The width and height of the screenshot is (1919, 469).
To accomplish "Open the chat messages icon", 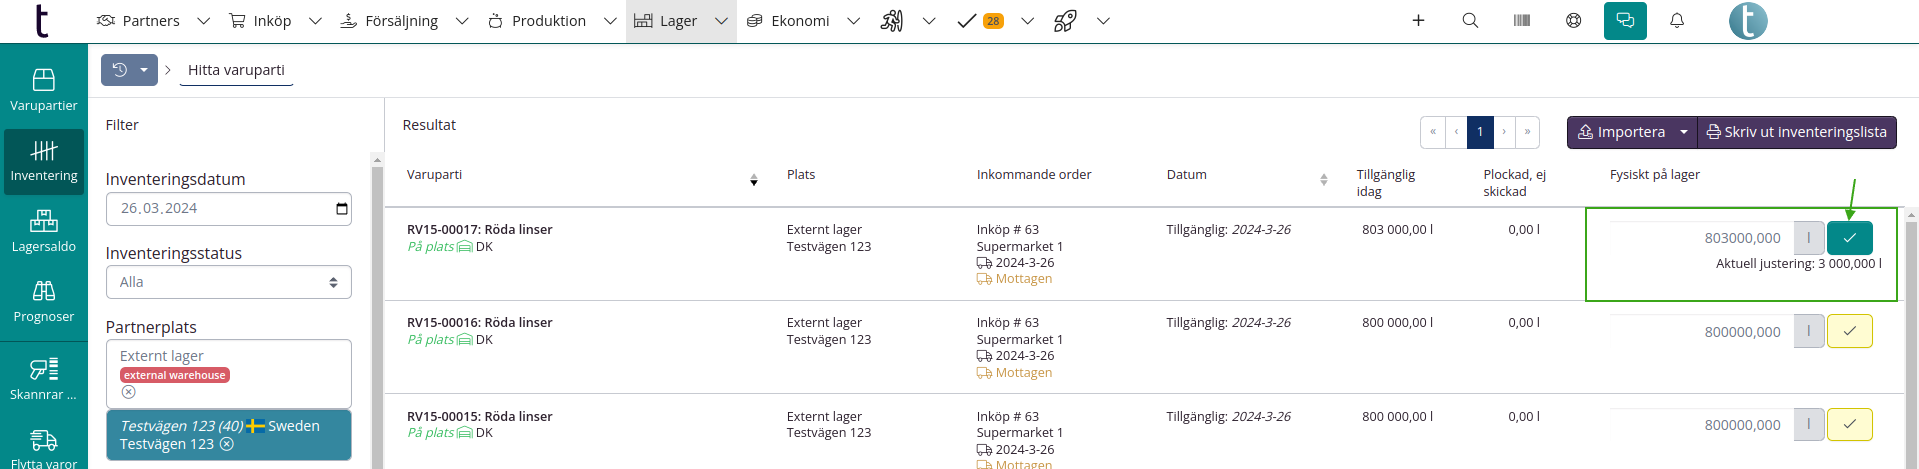I will (1625, 20).
